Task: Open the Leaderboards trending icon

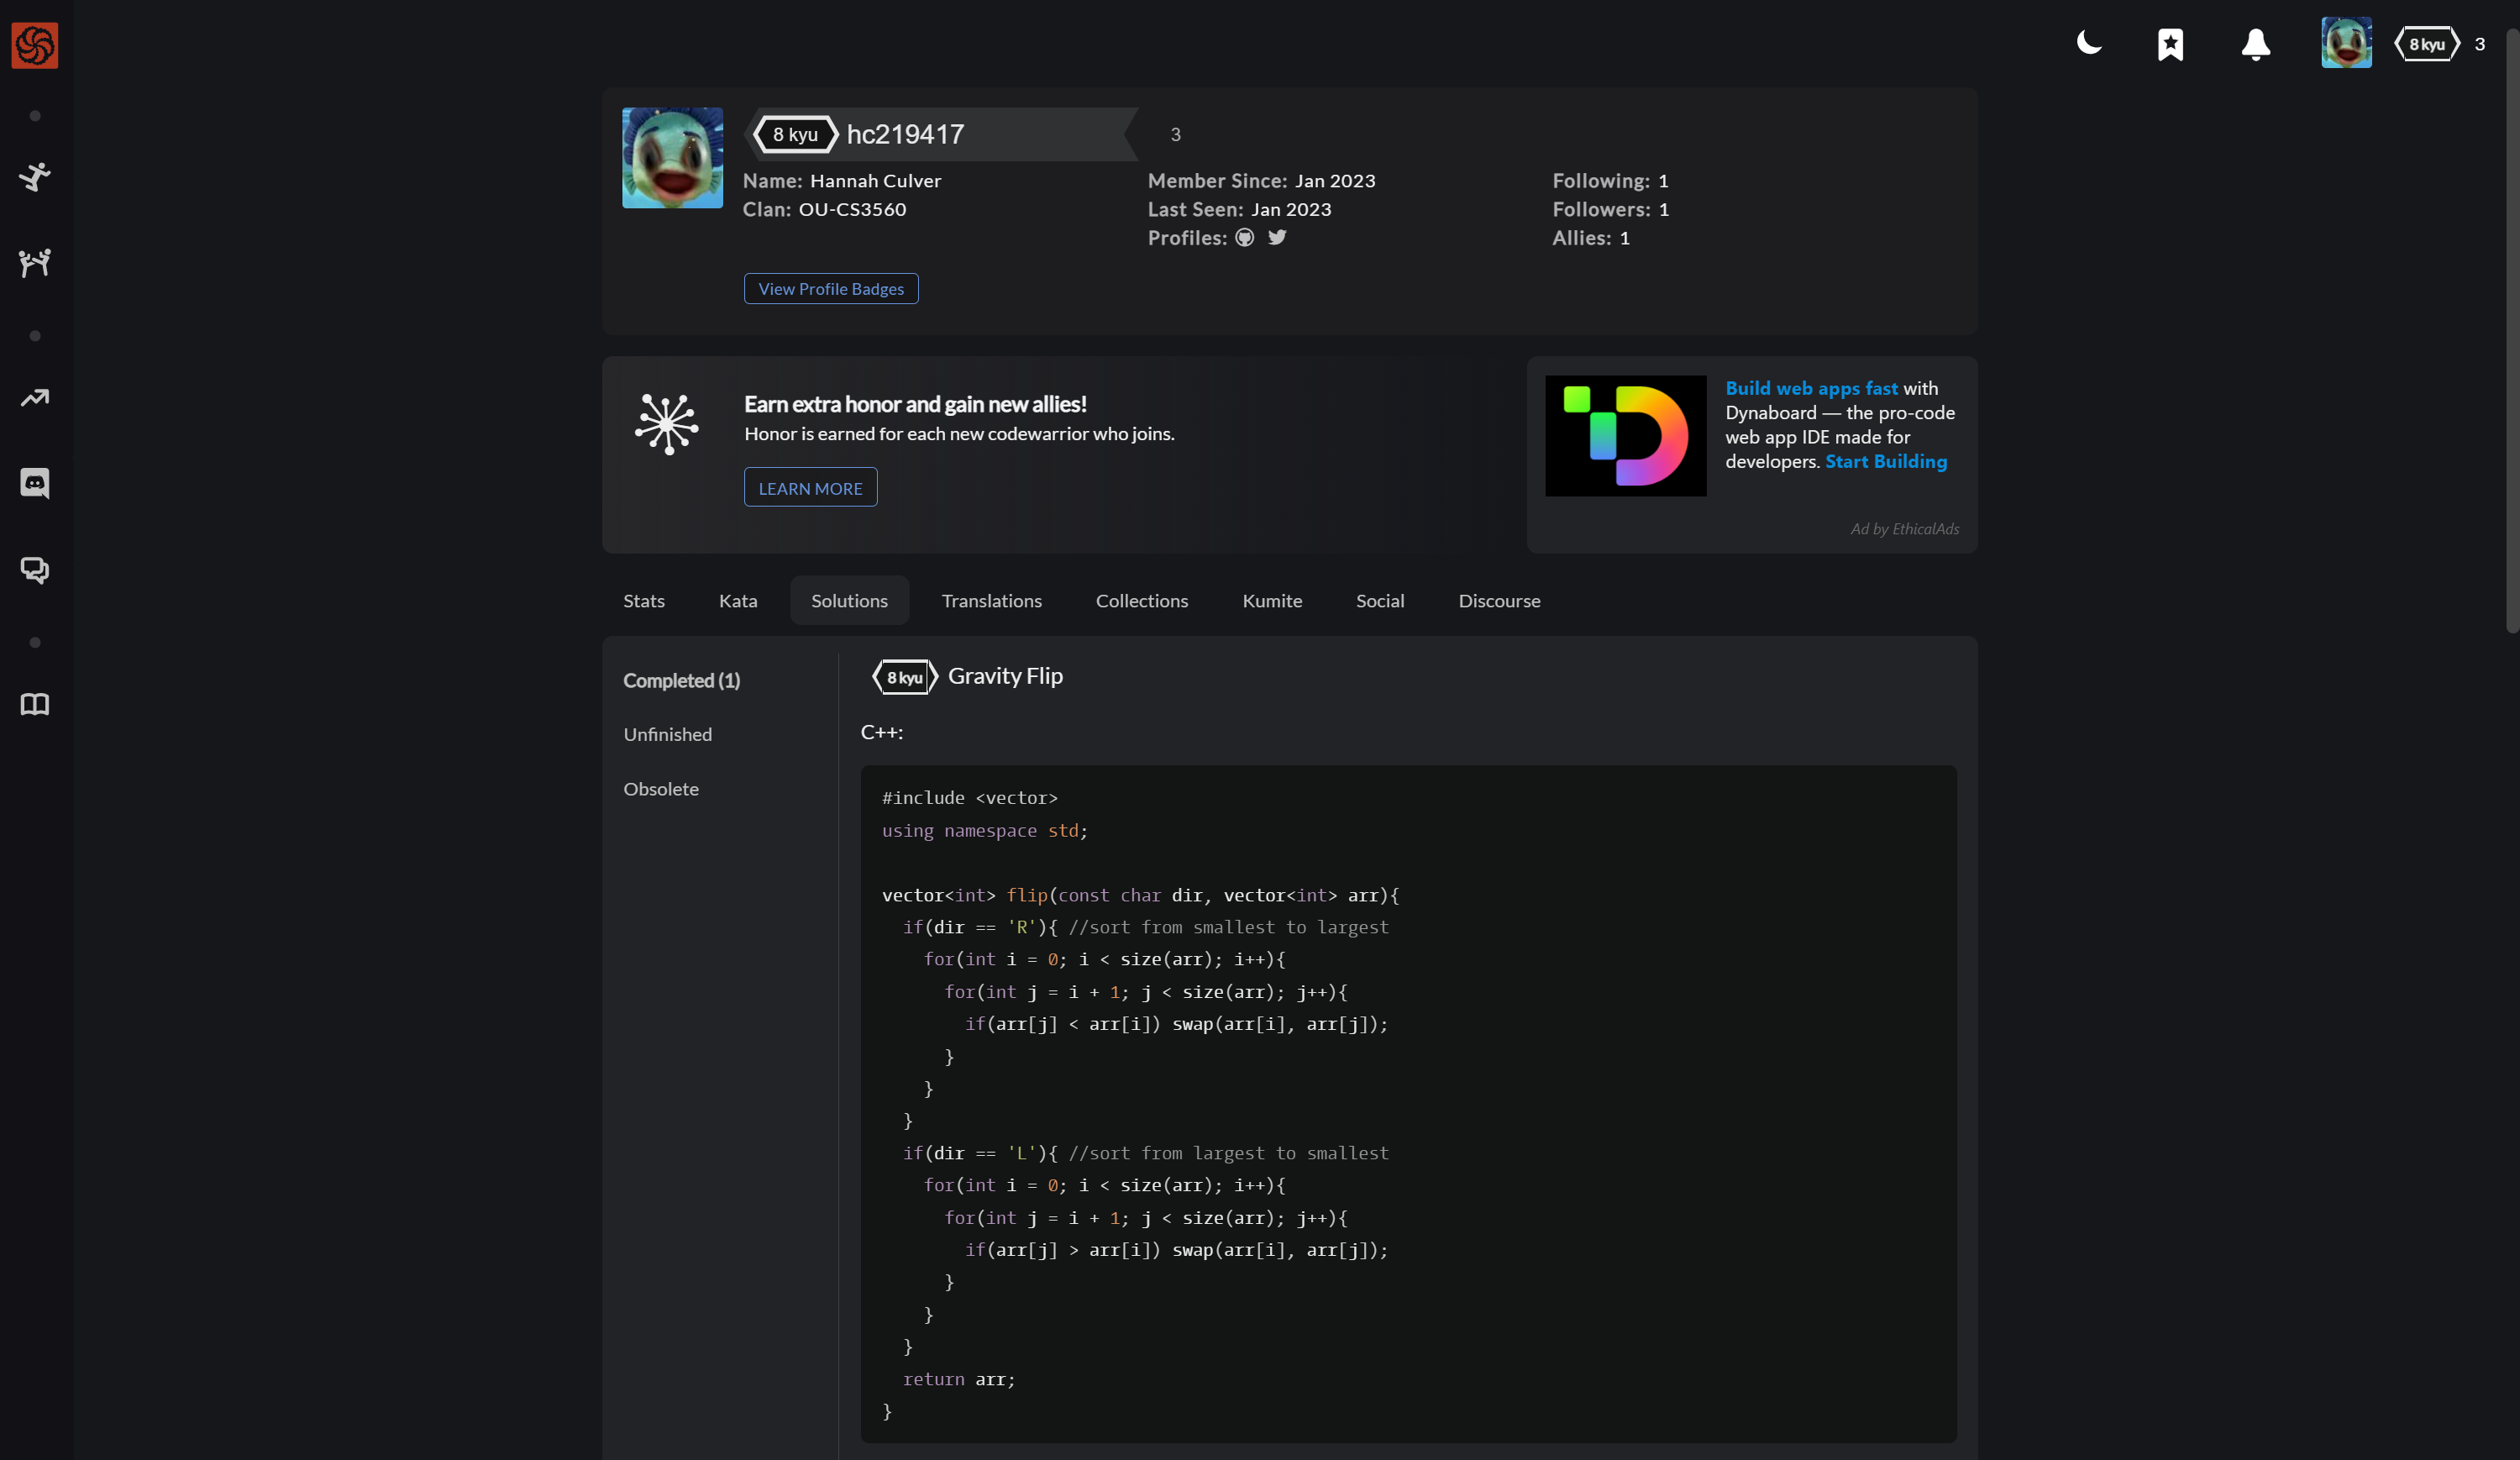Action: pos(35,398)
